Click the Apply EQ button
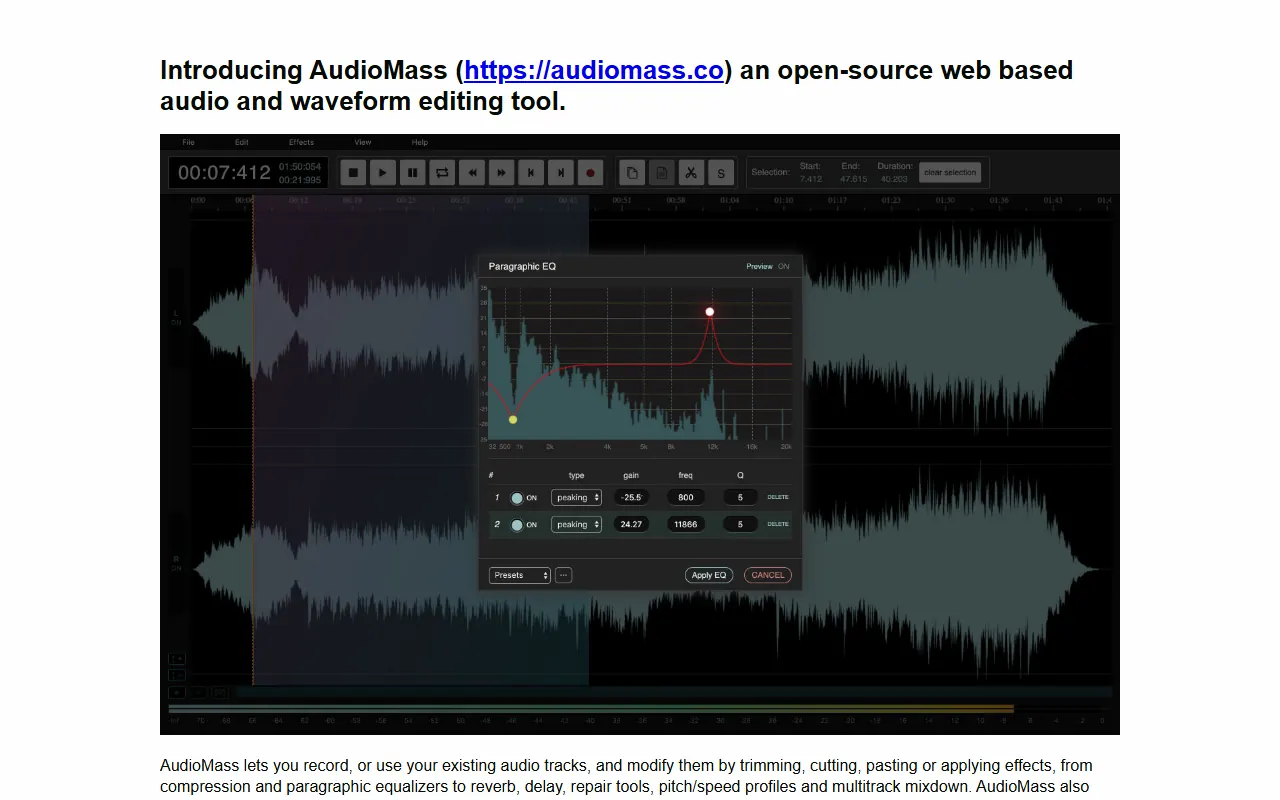Image resolution: width=1280 pixels, height=800 pixels. [x=709, y=575]
